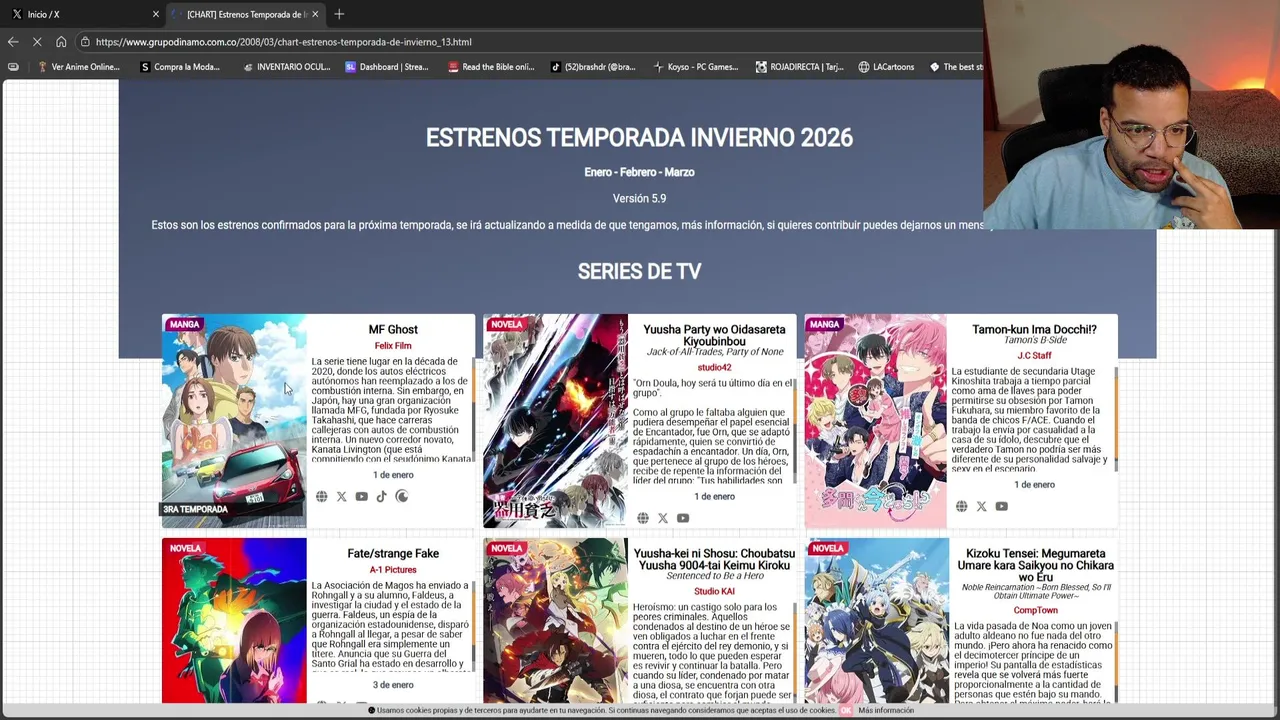Open ROJADIRECTA bookmark

[x=799, y=67]
